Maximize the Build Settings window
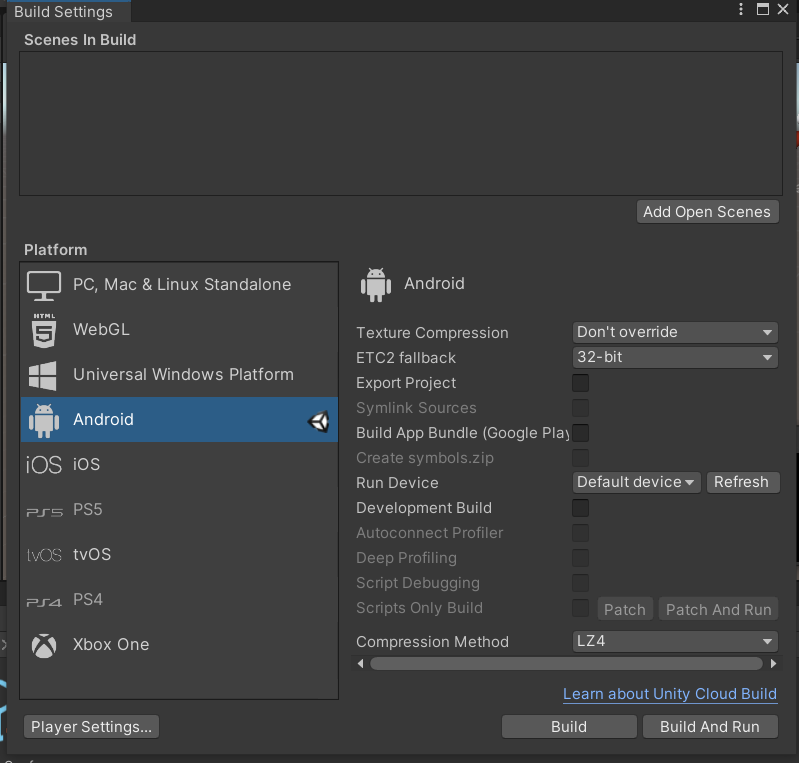Image resolution: width=799 pixels, height=763 pixels. coord(763,9)
